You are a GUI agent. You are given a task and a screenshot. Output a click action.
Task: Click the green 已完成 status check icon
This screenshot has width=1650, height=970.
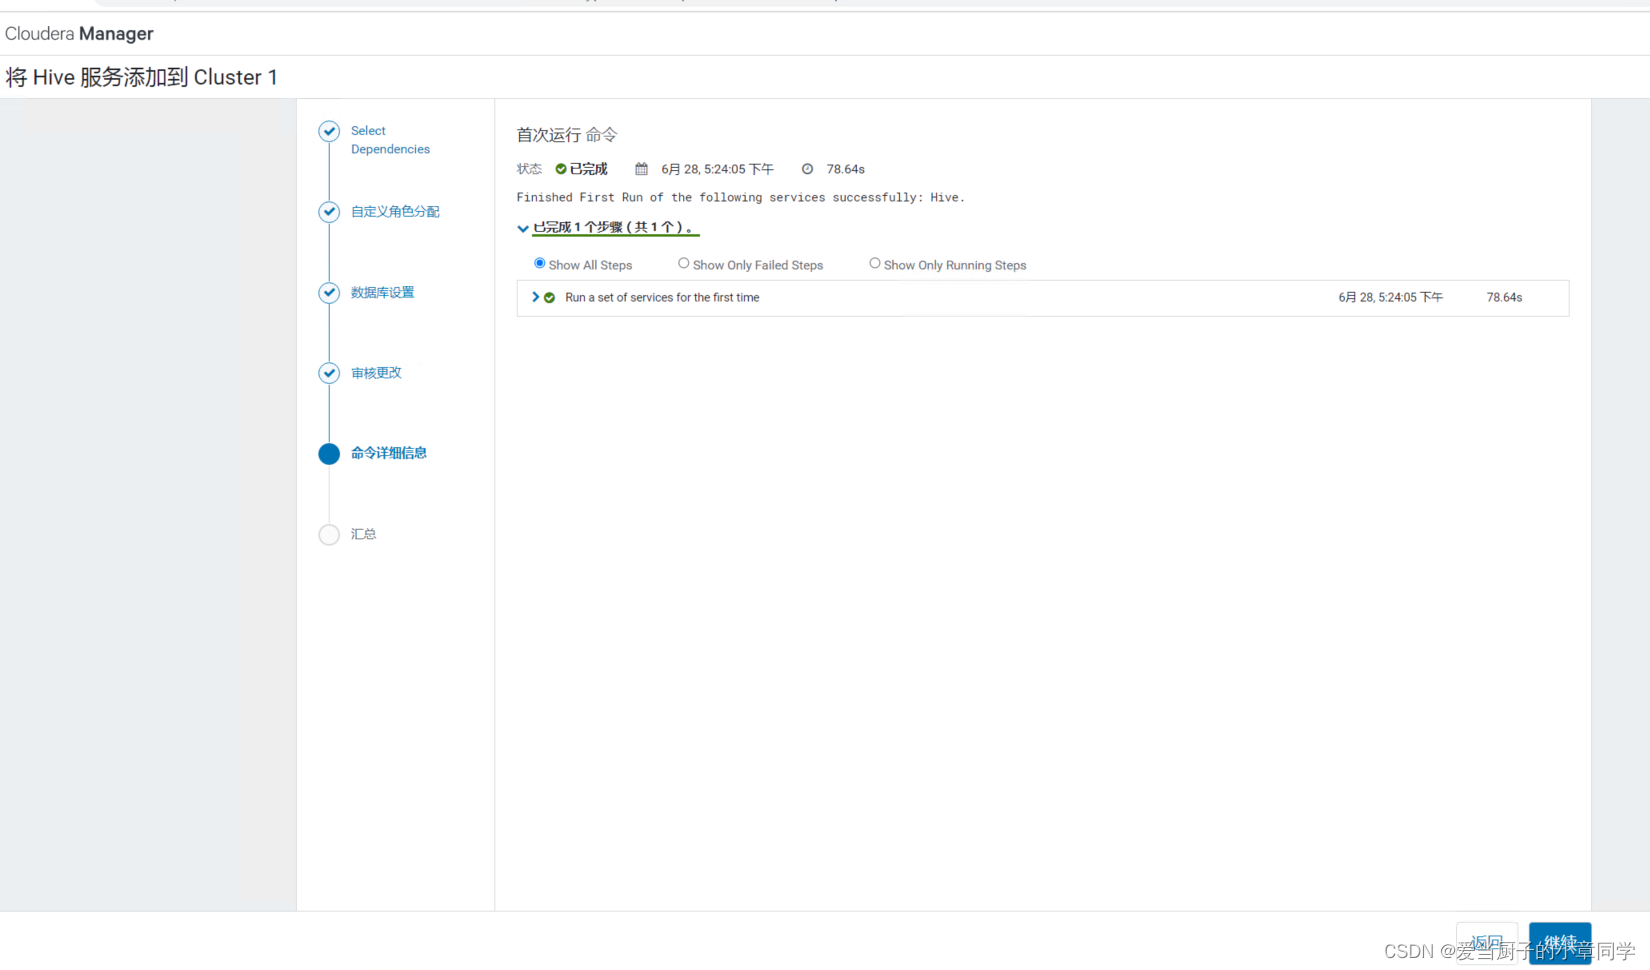click(x=561, y=169)
